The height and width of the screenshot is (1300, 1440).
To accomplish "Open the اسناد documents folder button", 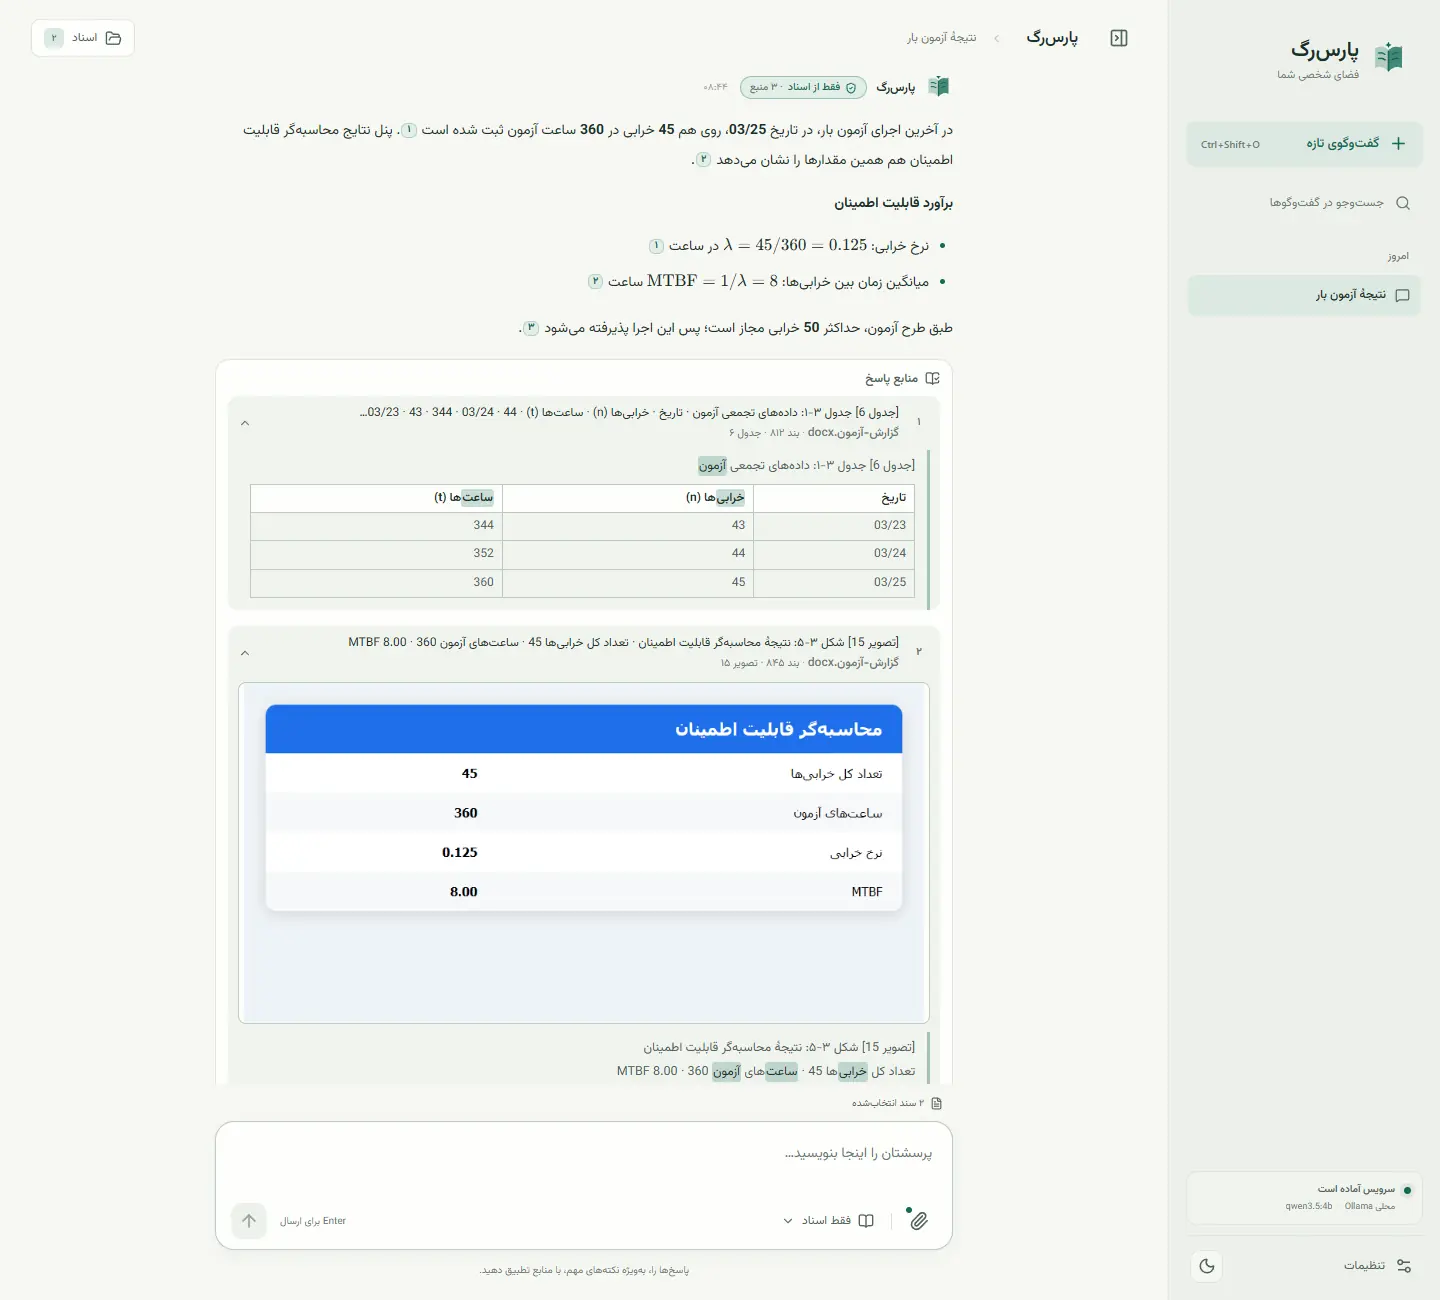I will (83, 38).
